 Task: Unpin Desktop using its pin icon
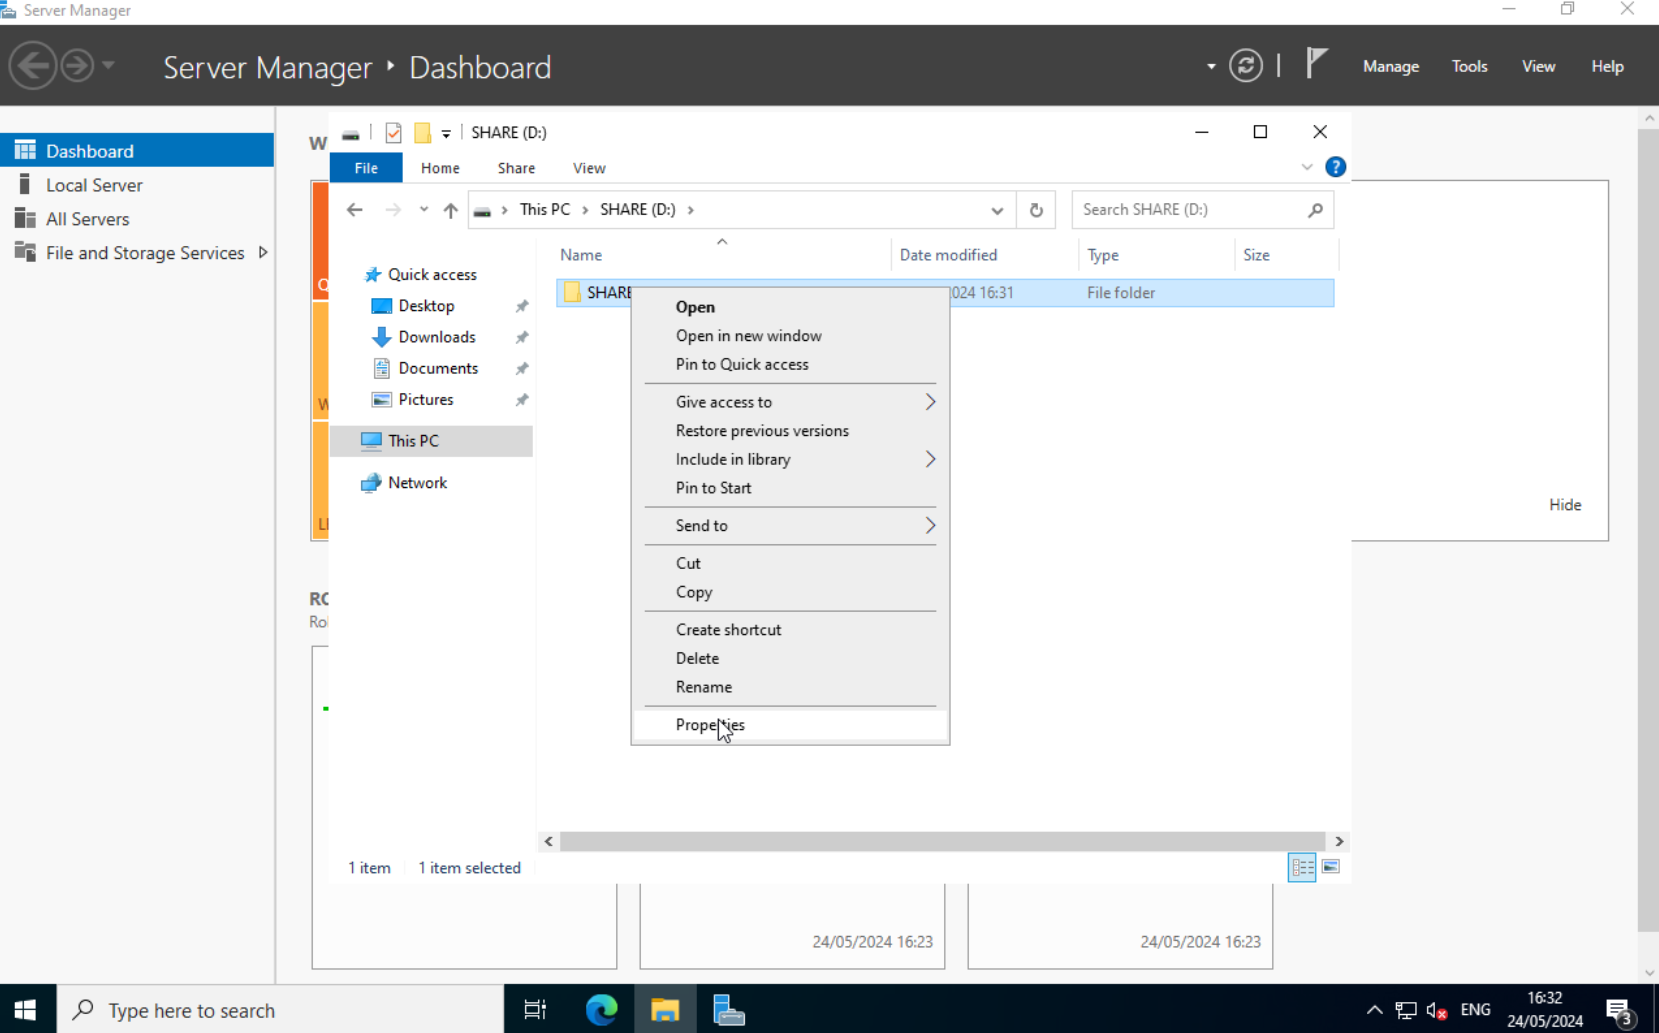522,306
